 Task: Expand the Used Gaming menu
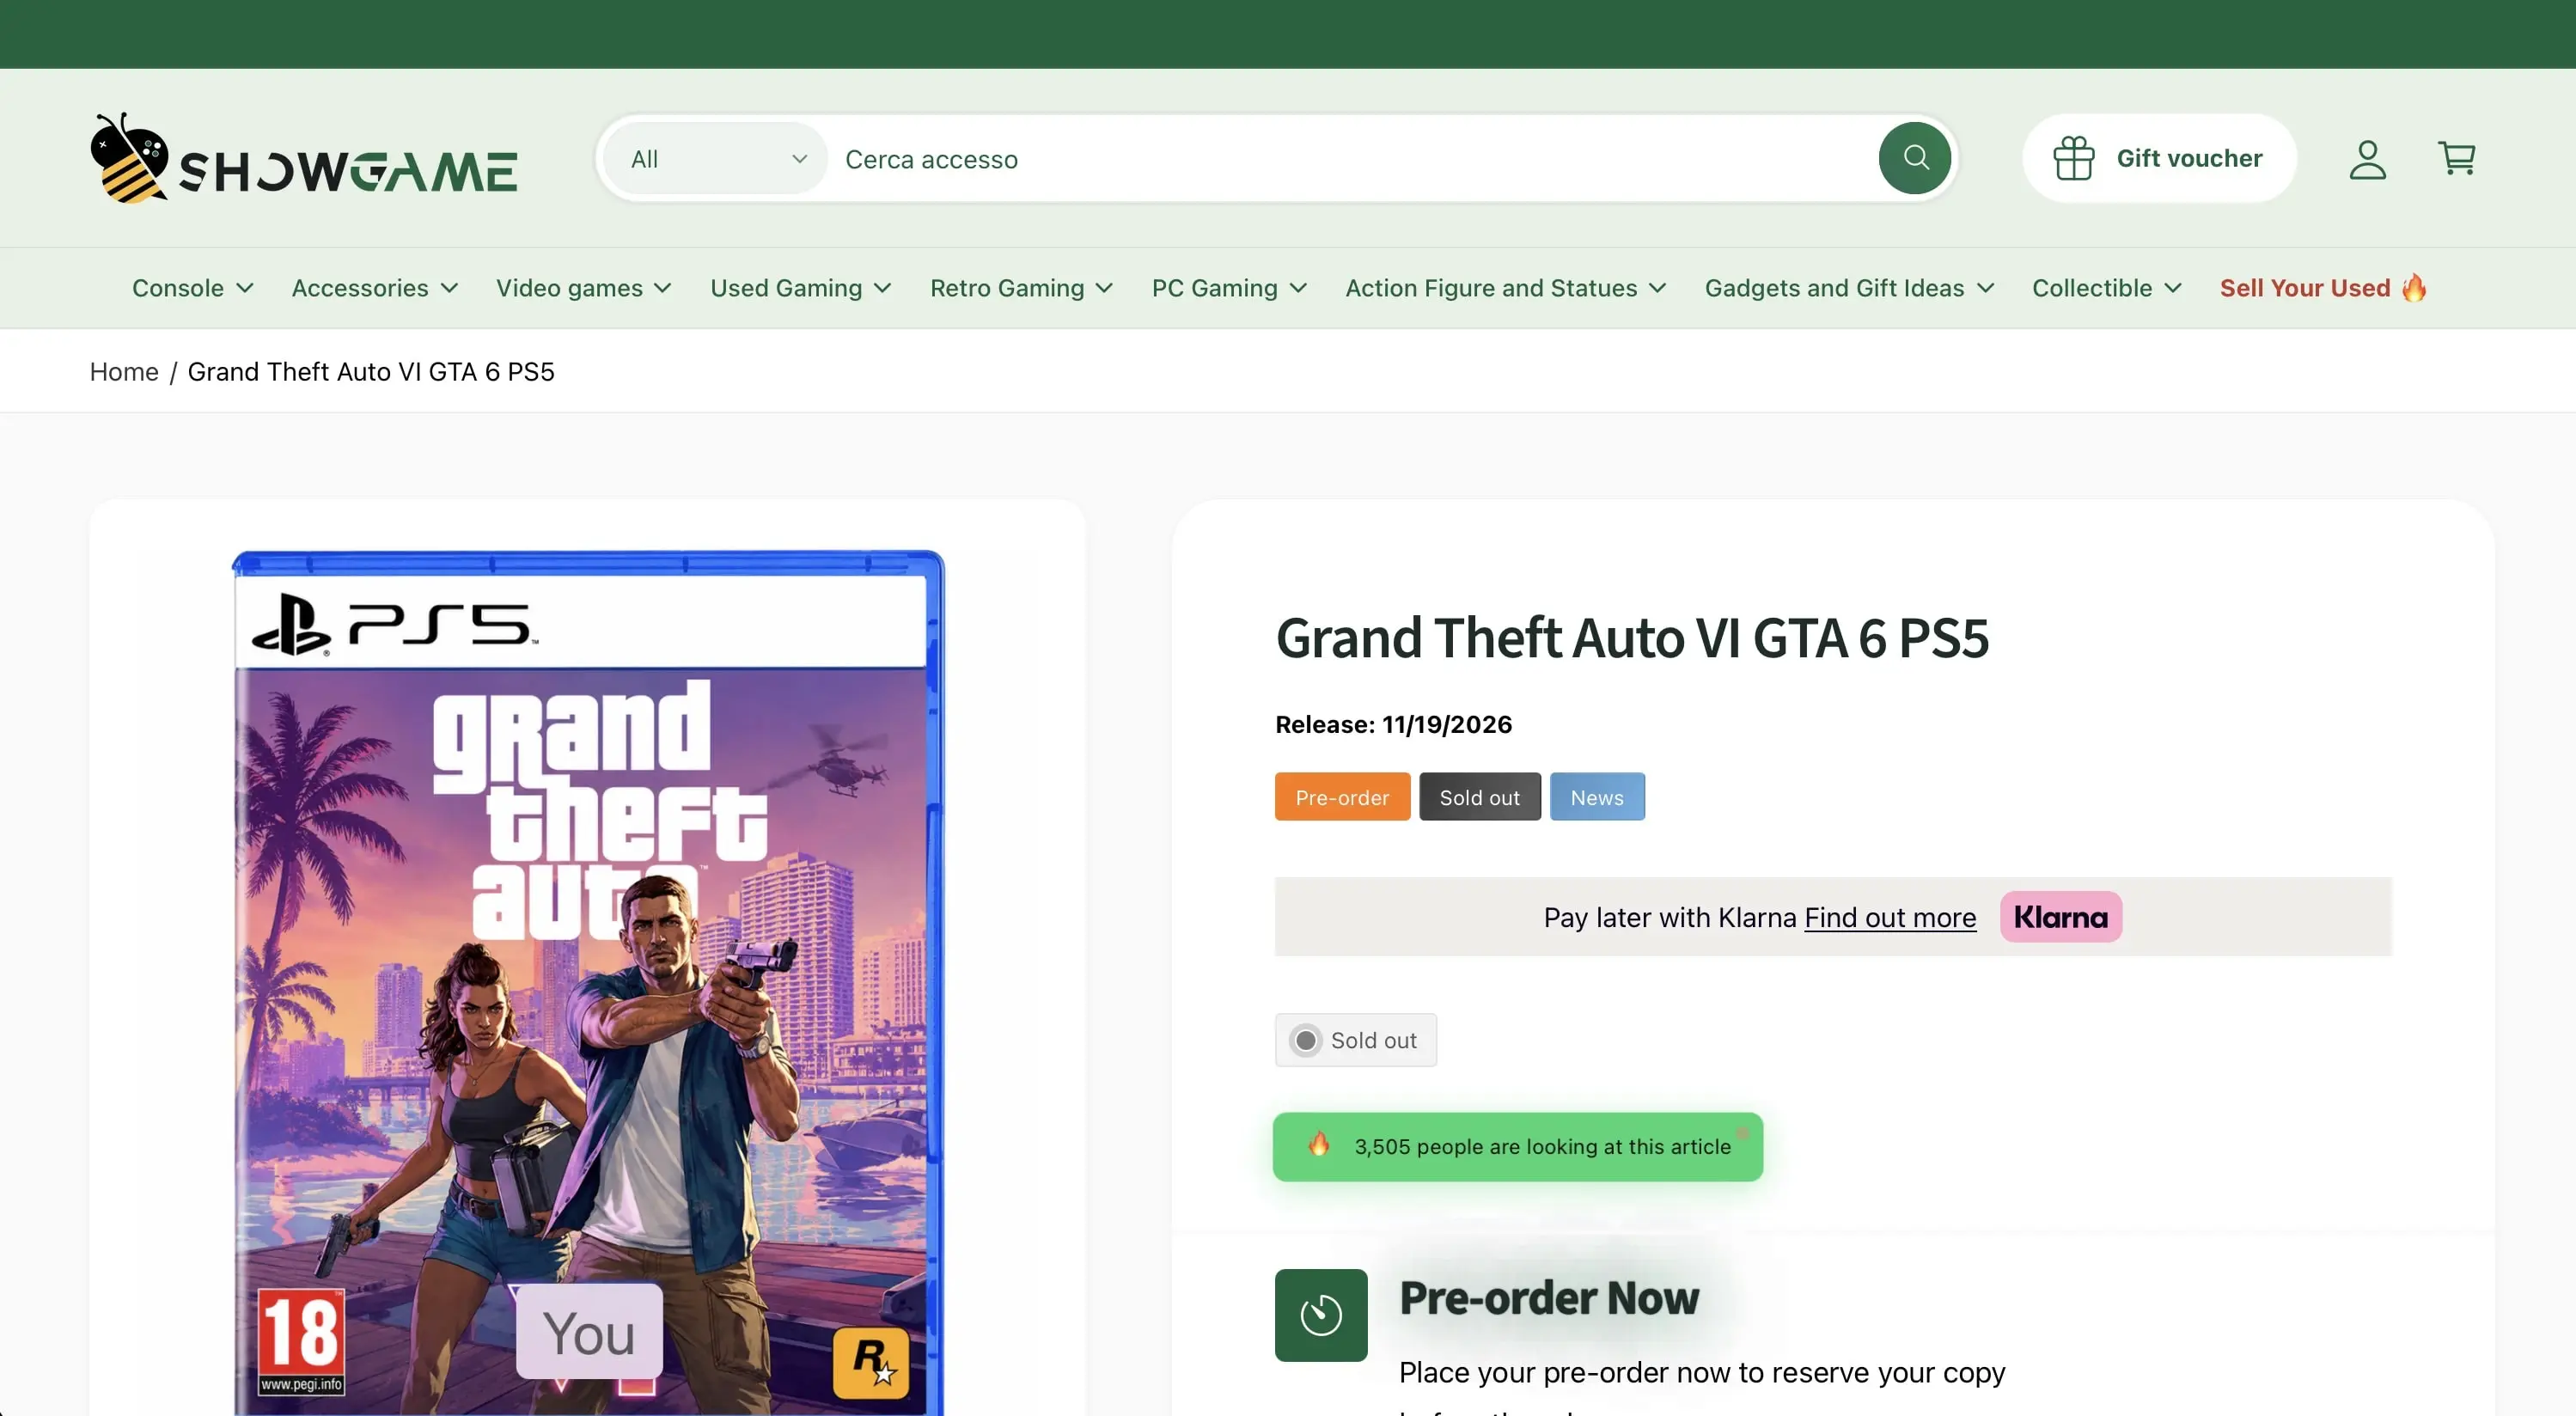point(800,288)
